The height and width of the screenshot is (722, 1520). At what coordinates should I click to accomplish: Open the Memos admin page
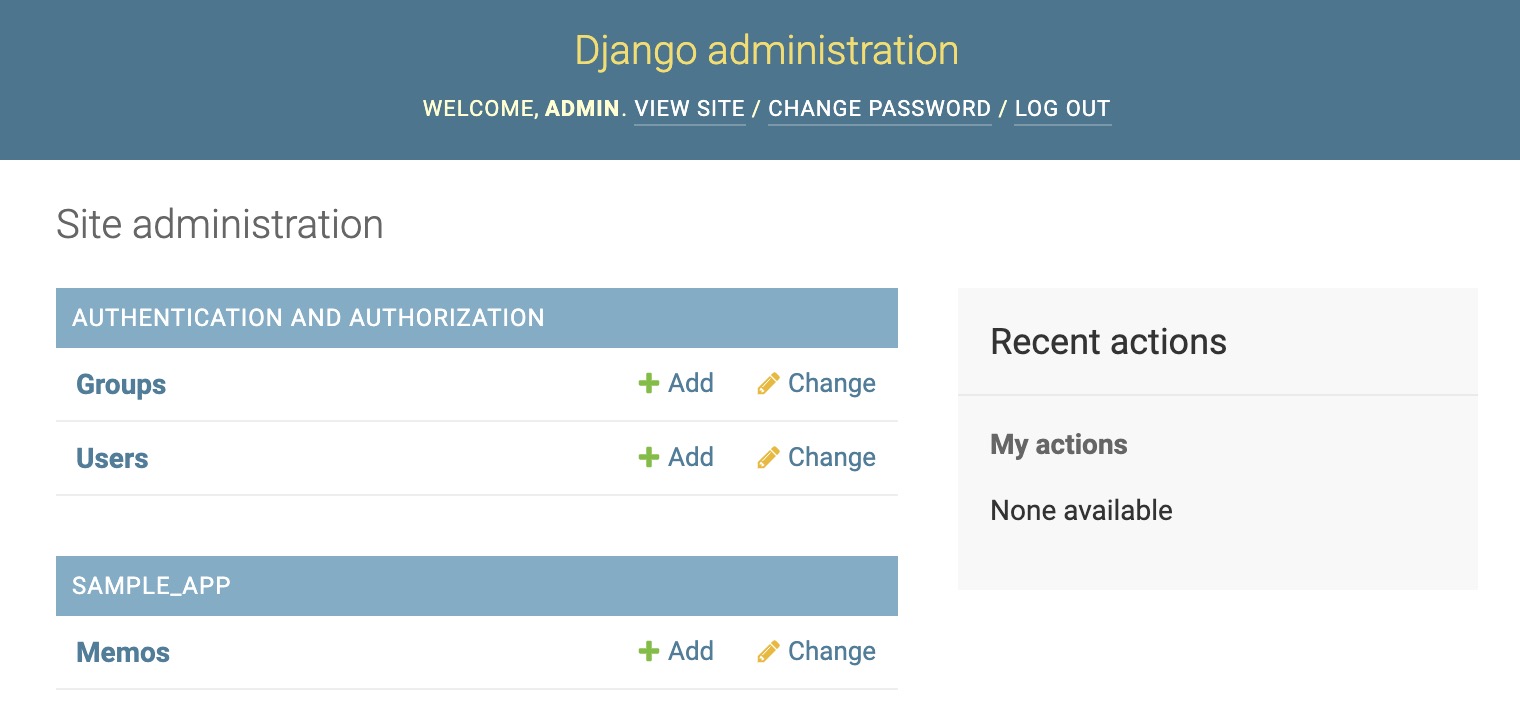pyautogui.click(x=122, y=652)
